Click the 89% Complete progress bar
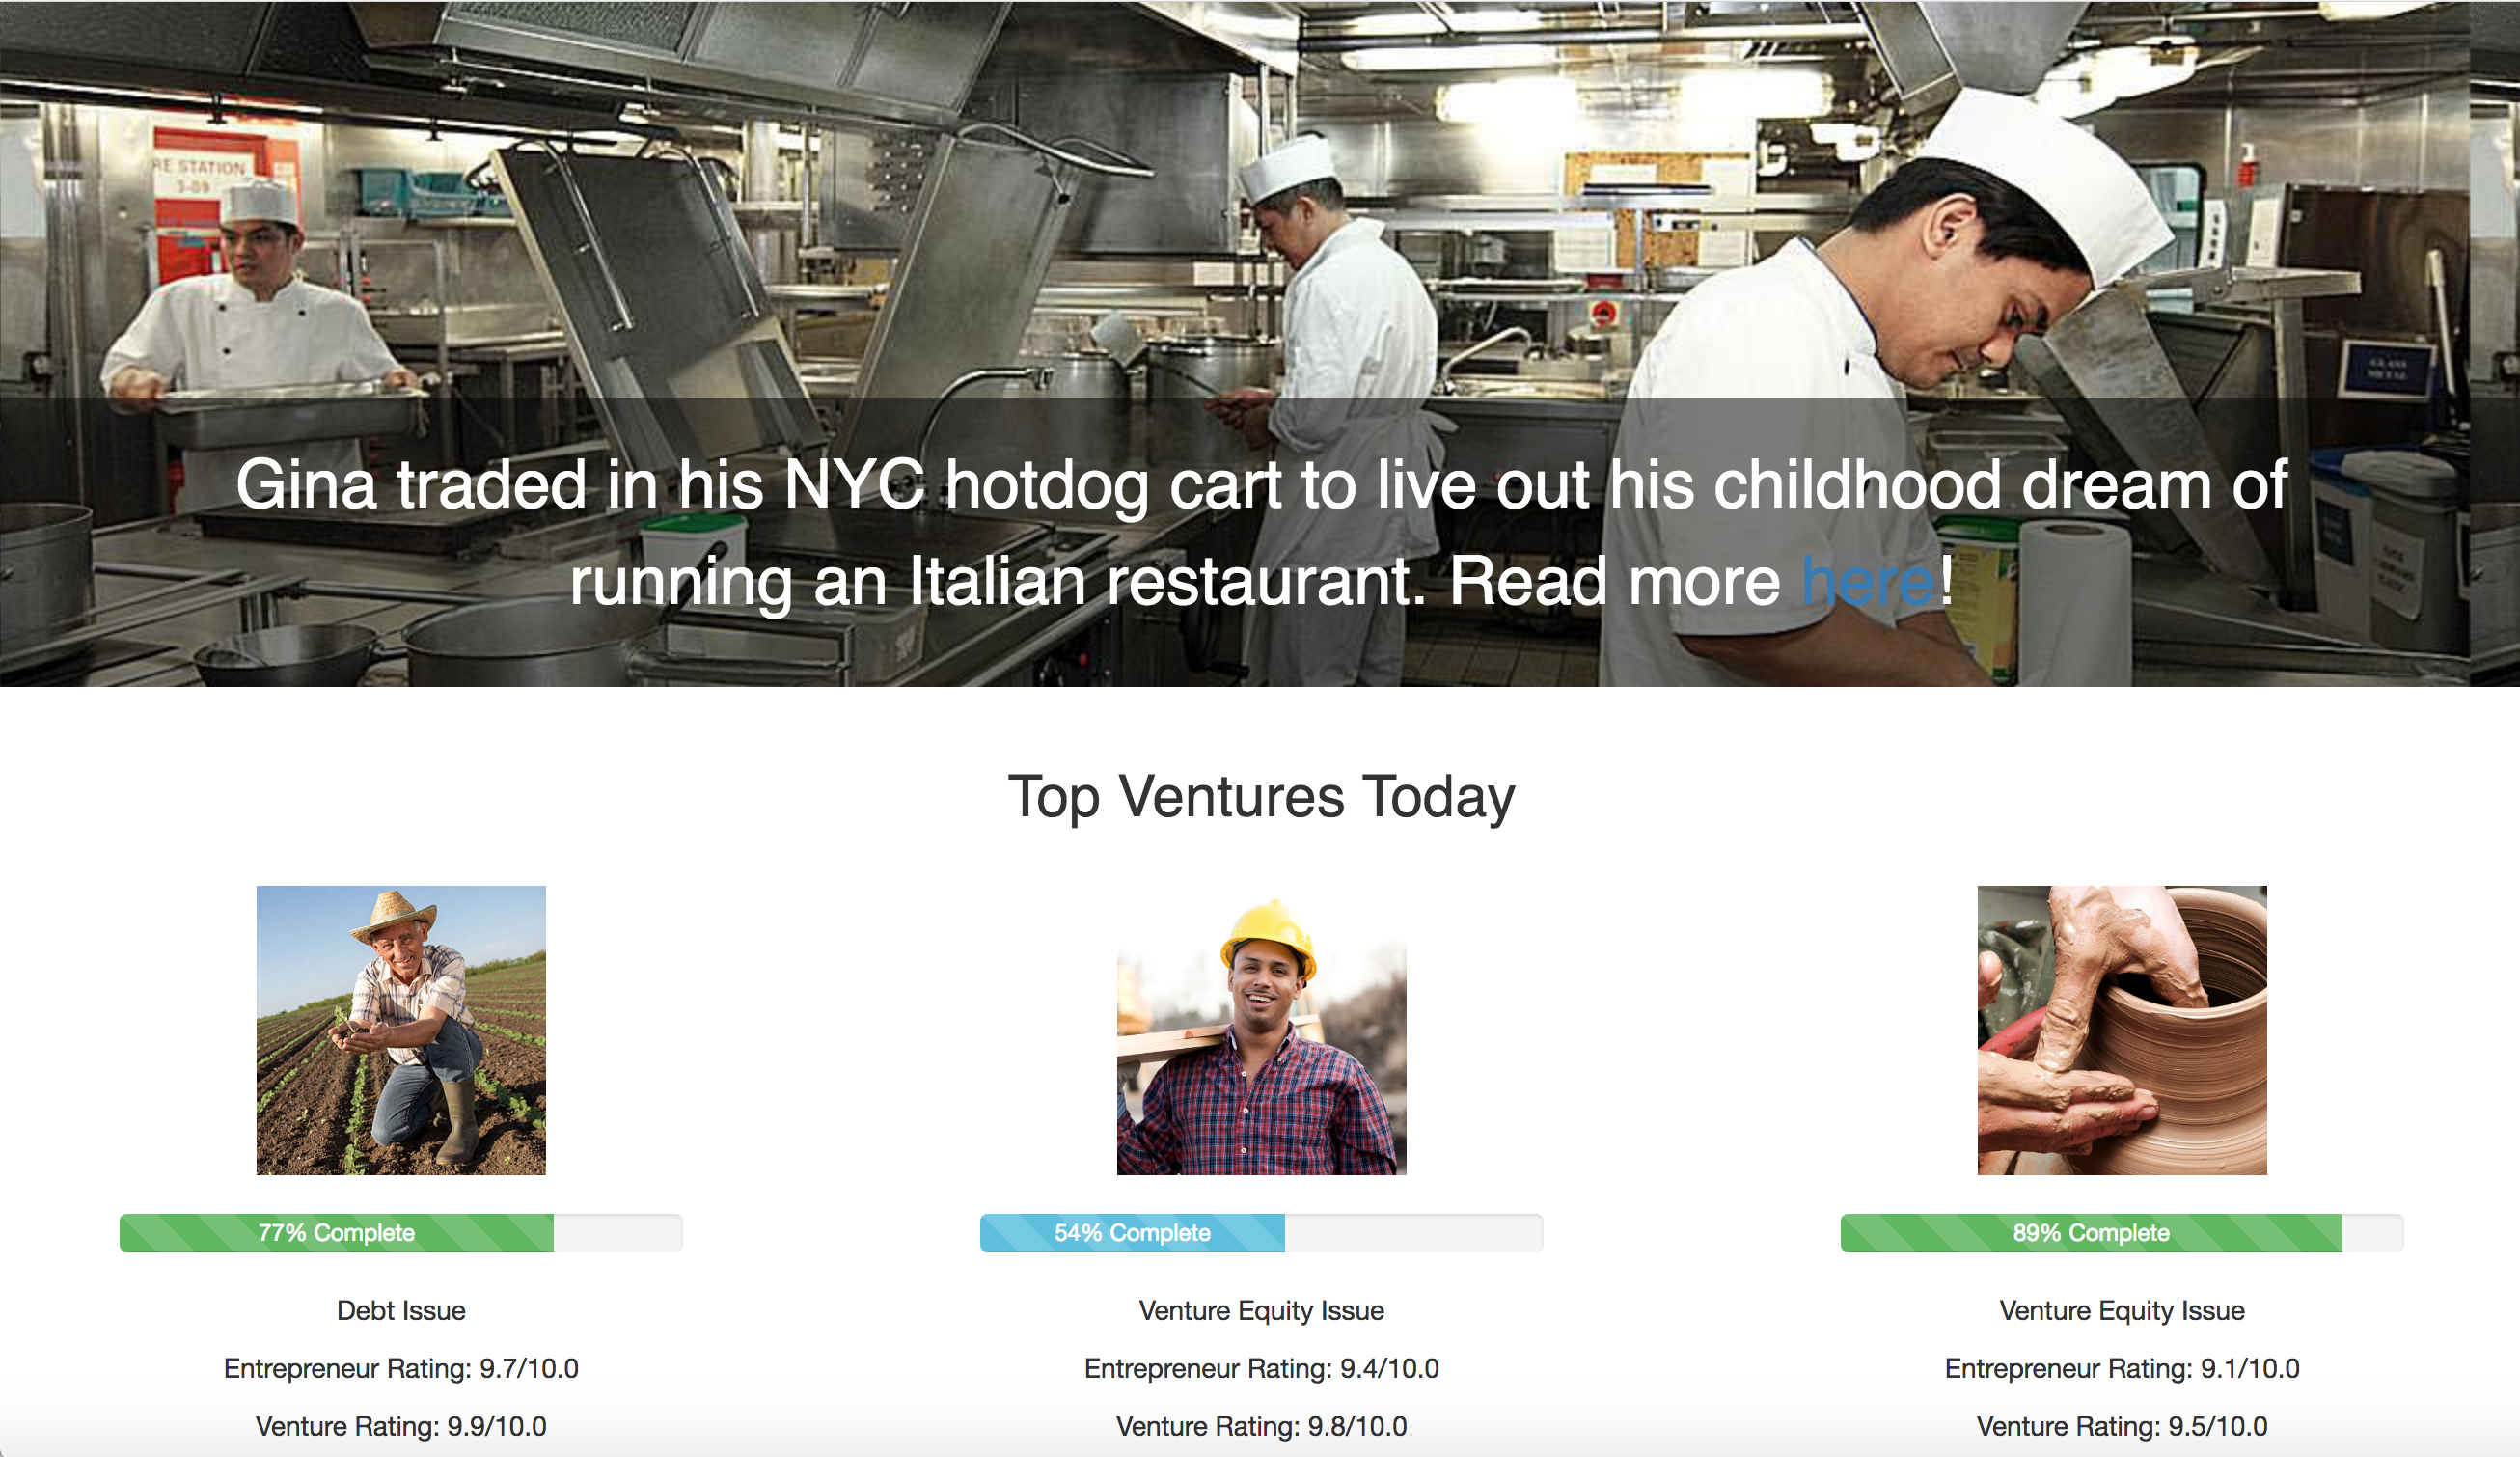 [x=2122, y=1233]
